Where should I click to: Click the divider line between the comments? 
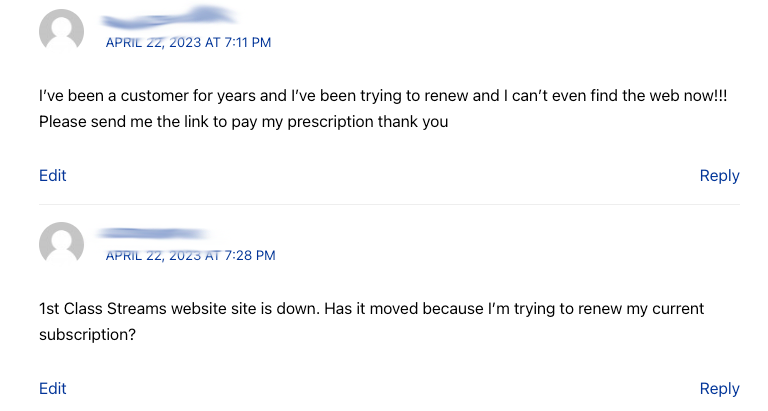pyautogui.click(x=389, y=205)
